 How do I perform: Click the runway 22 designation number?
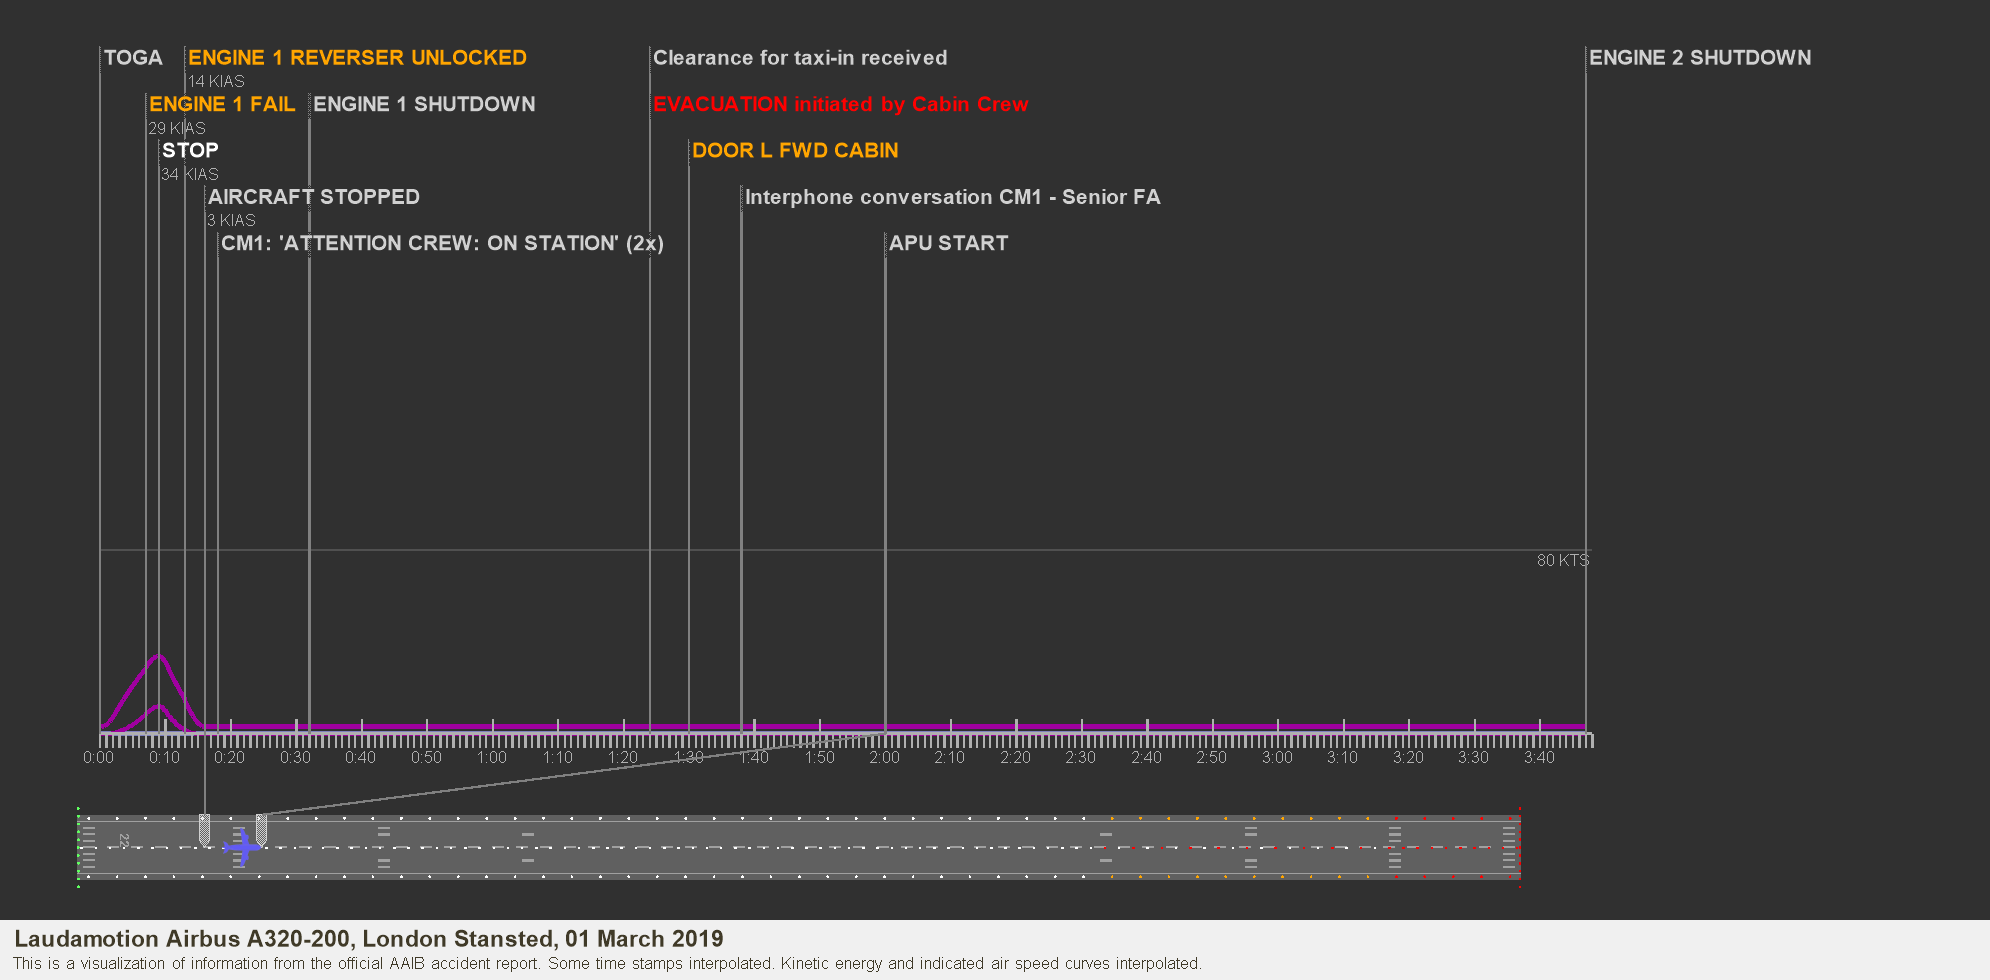[123, 841]
